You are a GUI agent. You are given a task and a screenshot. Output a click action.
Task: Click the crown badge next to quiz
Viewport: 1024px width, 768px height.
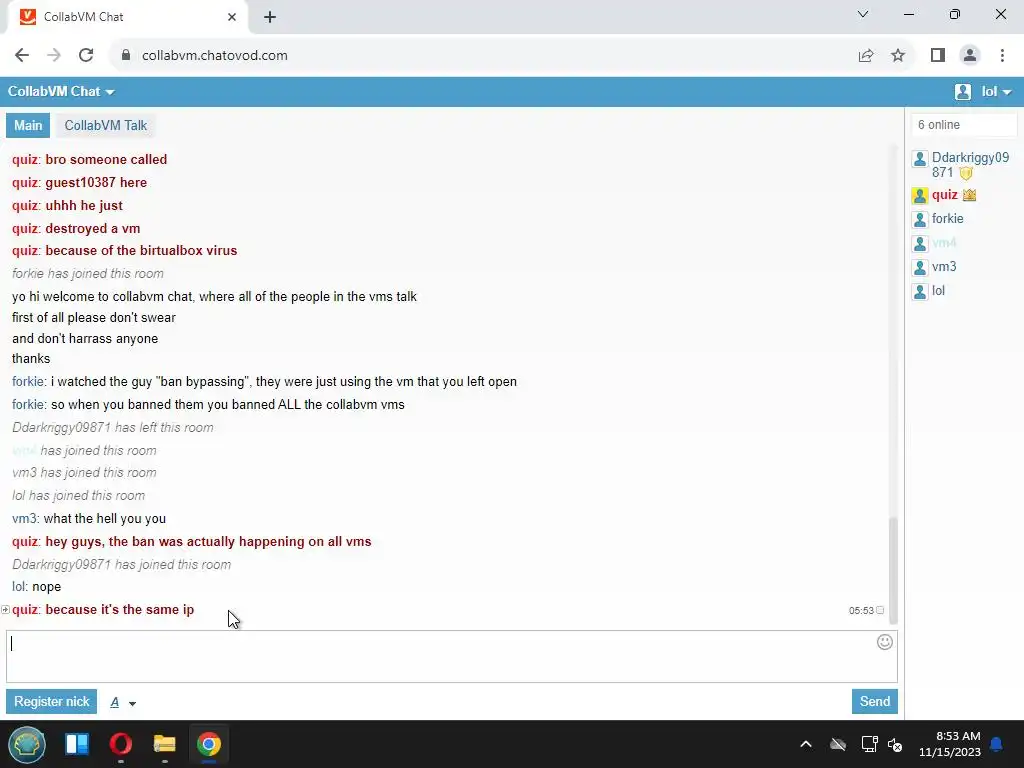(x=969, y=195)
